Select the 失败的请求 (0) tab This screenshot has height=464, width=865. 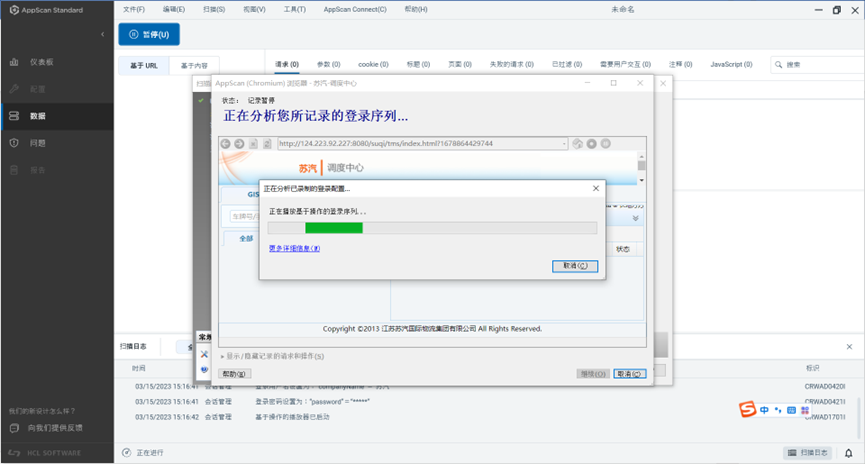(x=511, y=65)
